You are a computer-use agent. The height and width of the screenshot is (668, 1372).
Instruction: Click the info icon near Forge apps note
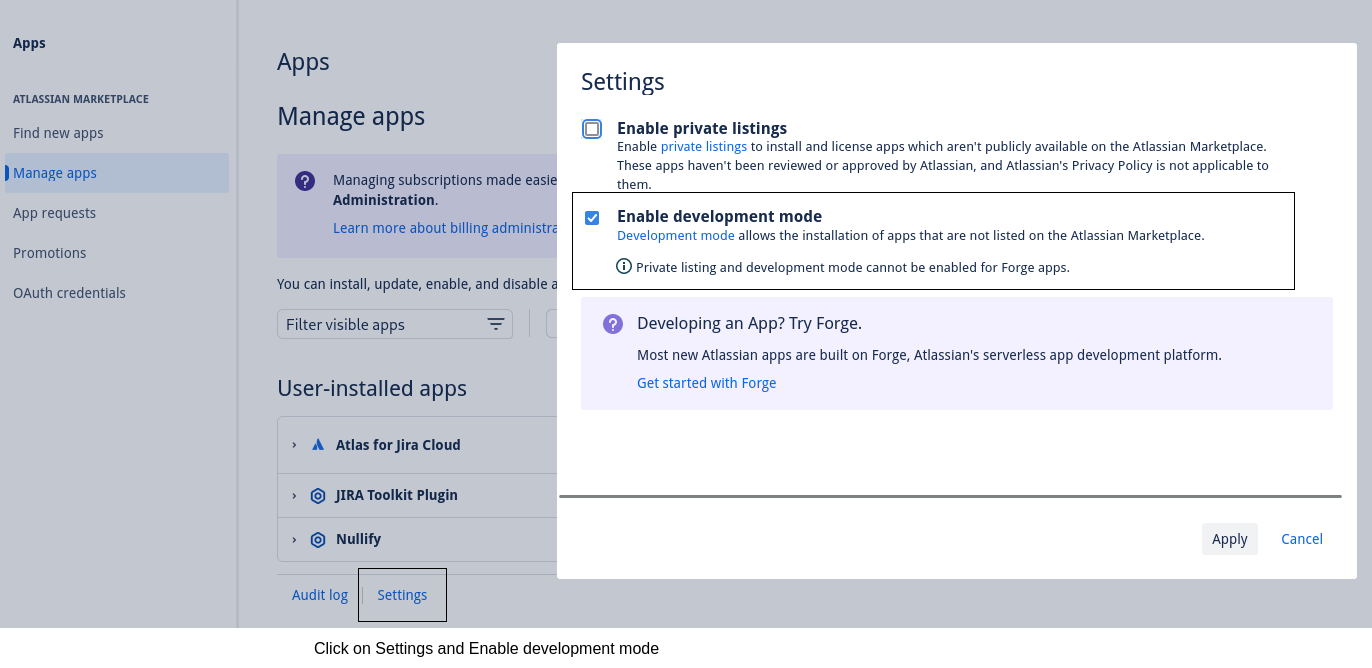(x=624, y=266)
